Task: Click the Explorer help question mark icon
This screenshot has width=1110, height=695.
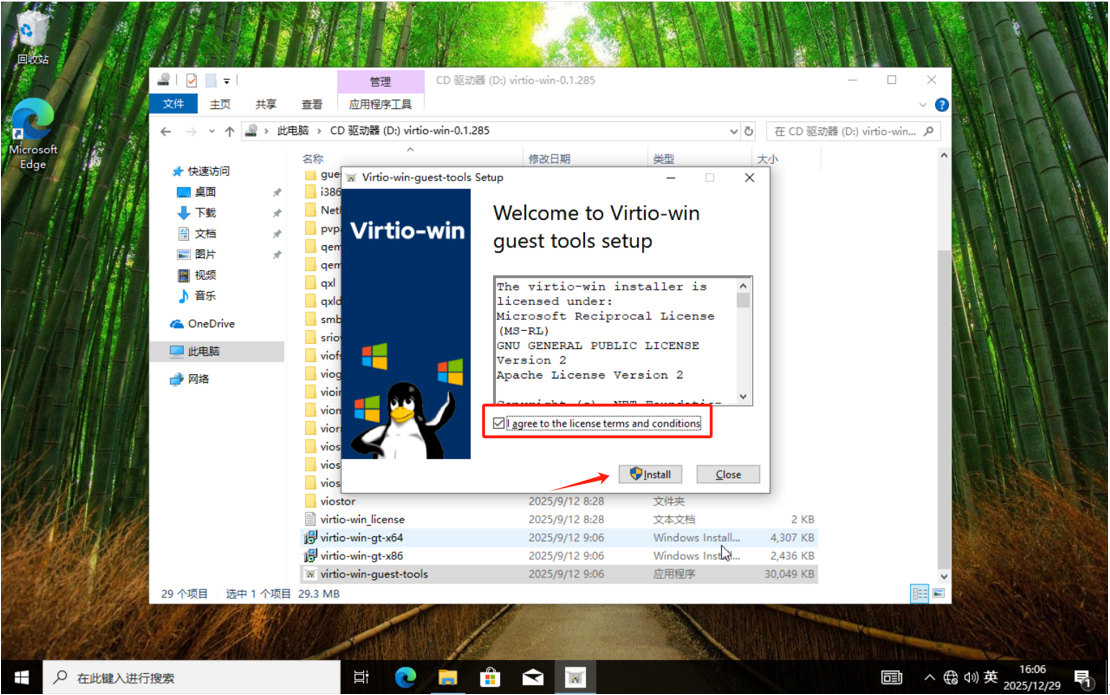Action: point(941,104)
